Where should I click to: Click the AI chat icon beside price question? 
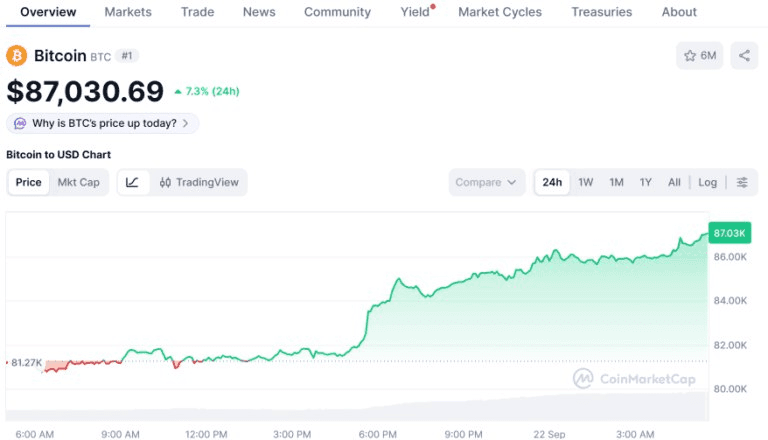pos(20,123)
